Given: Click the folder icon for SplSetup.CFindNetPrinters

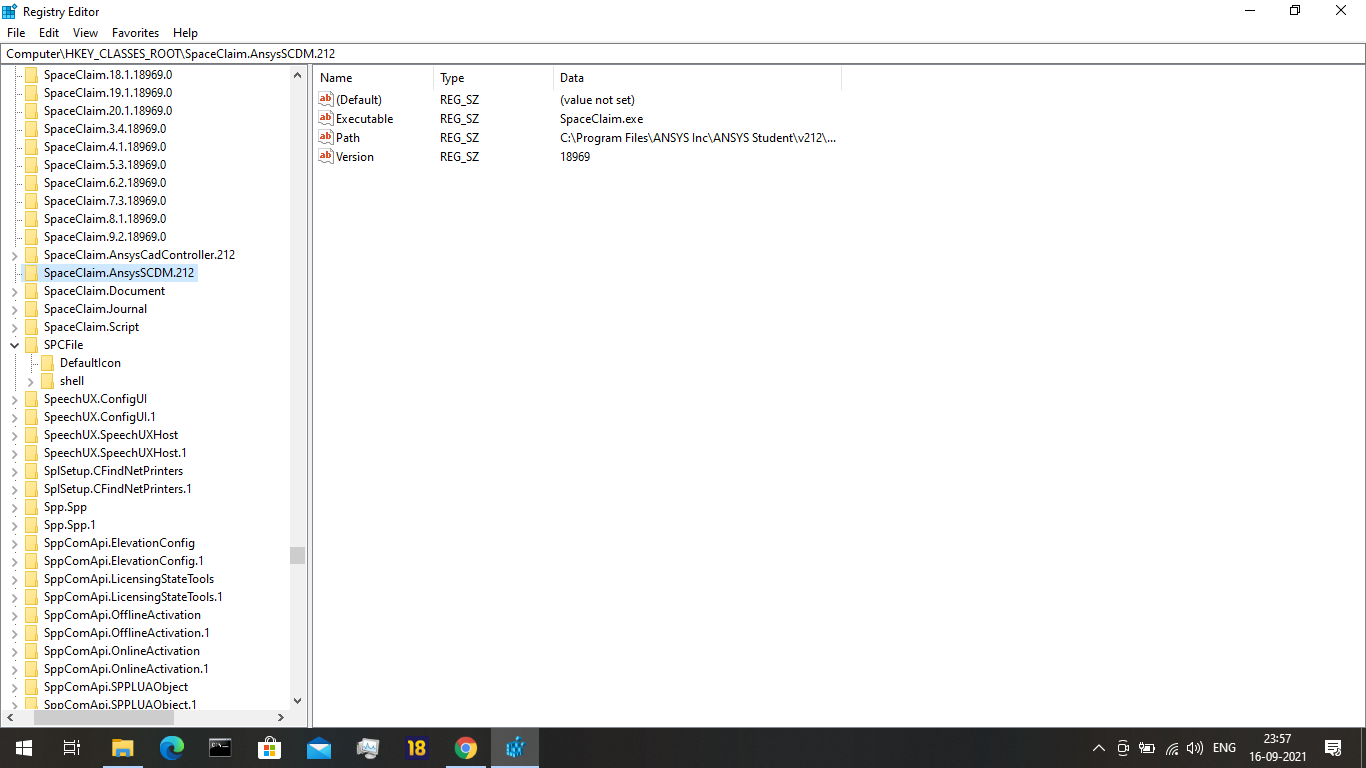Looking at the screenshot, I should (31, 471).
